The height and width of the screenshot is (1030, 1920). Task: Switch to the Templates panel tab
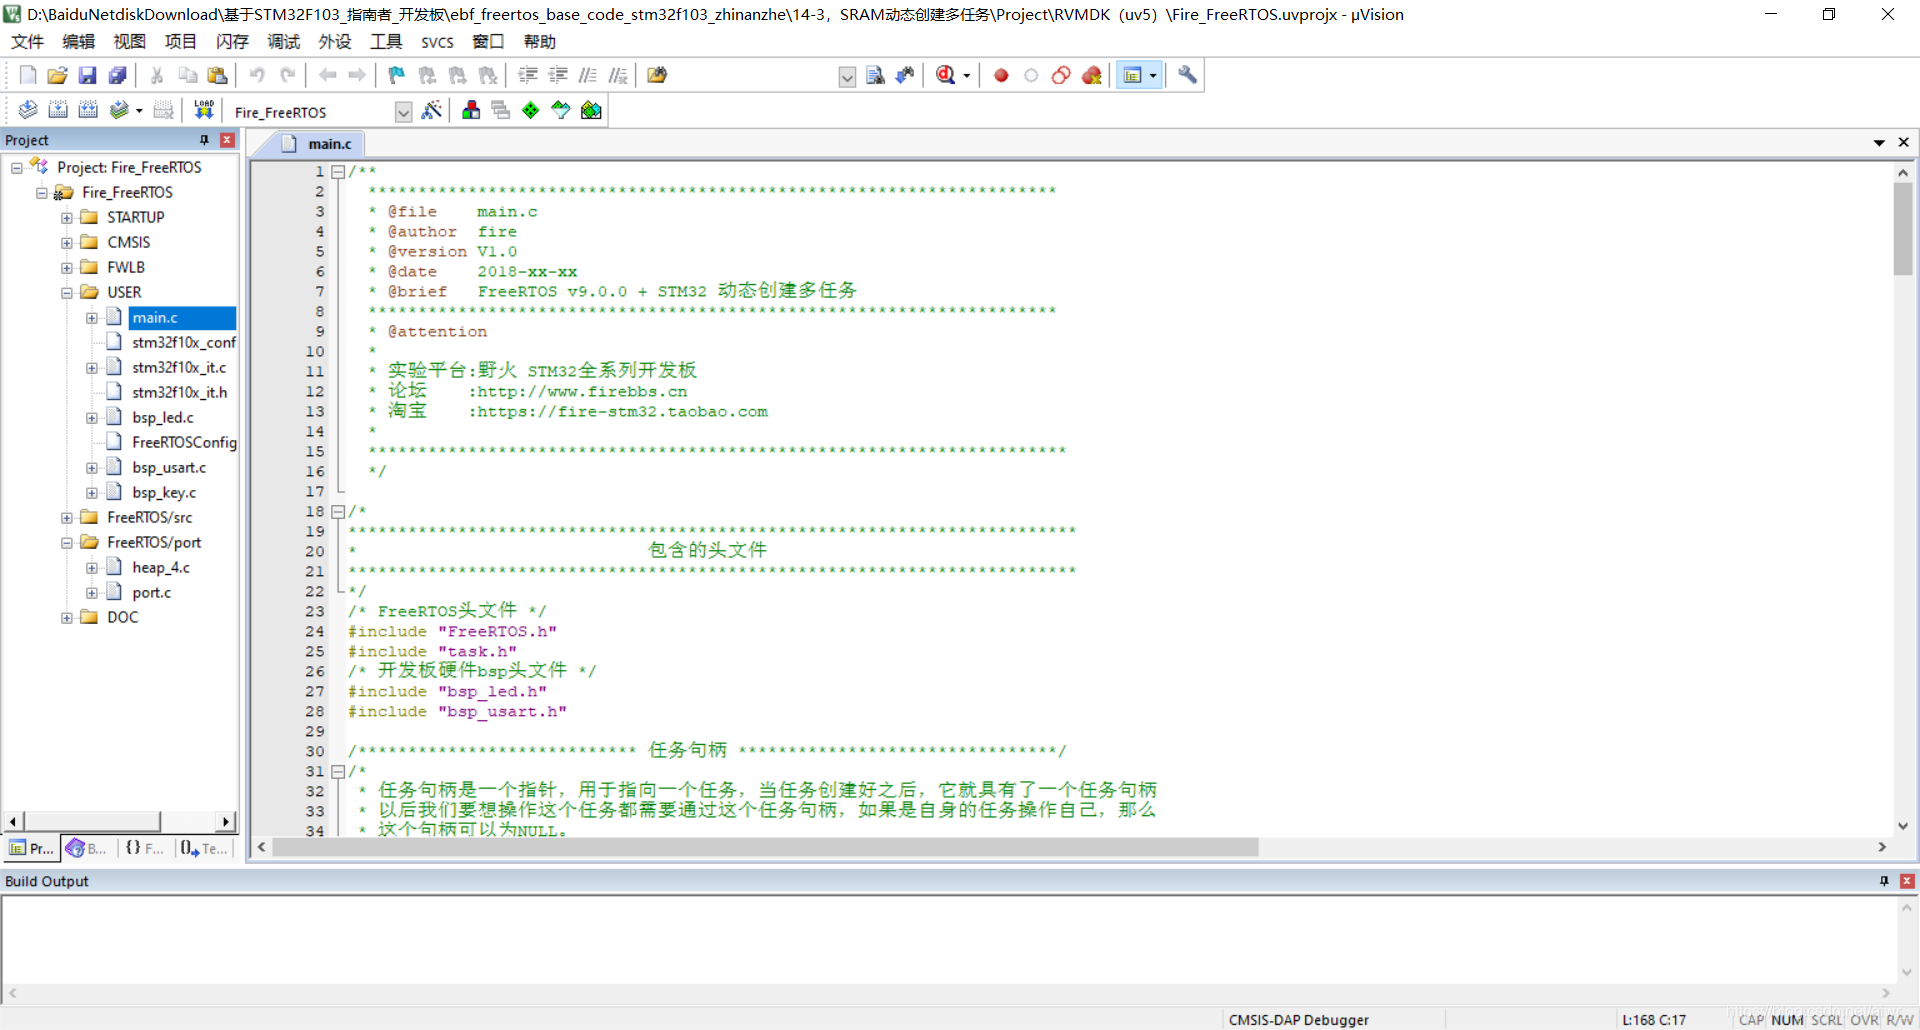(205, 848)
